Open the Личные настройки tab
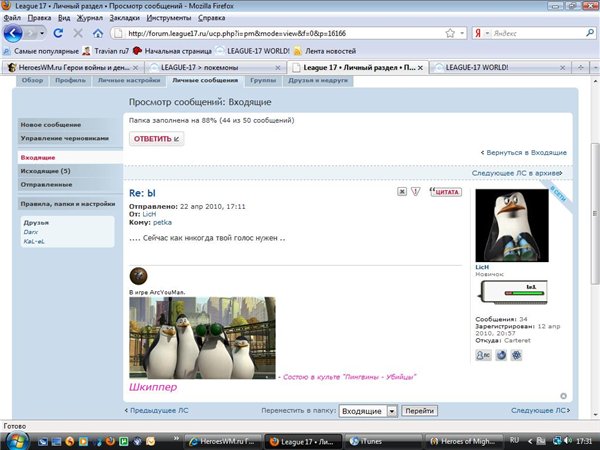 click(x=129, y=80)
